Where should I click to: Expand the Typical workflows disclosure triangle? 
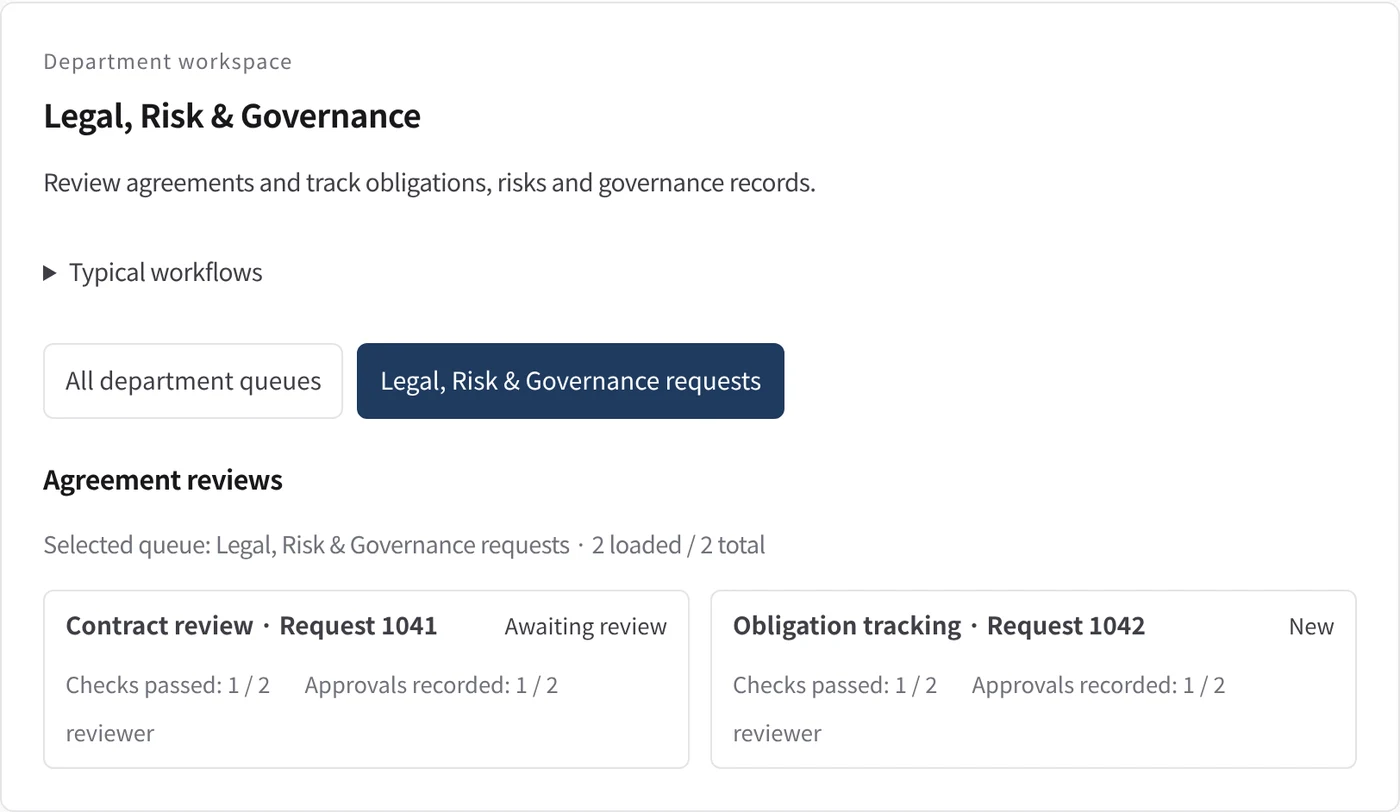50,273
